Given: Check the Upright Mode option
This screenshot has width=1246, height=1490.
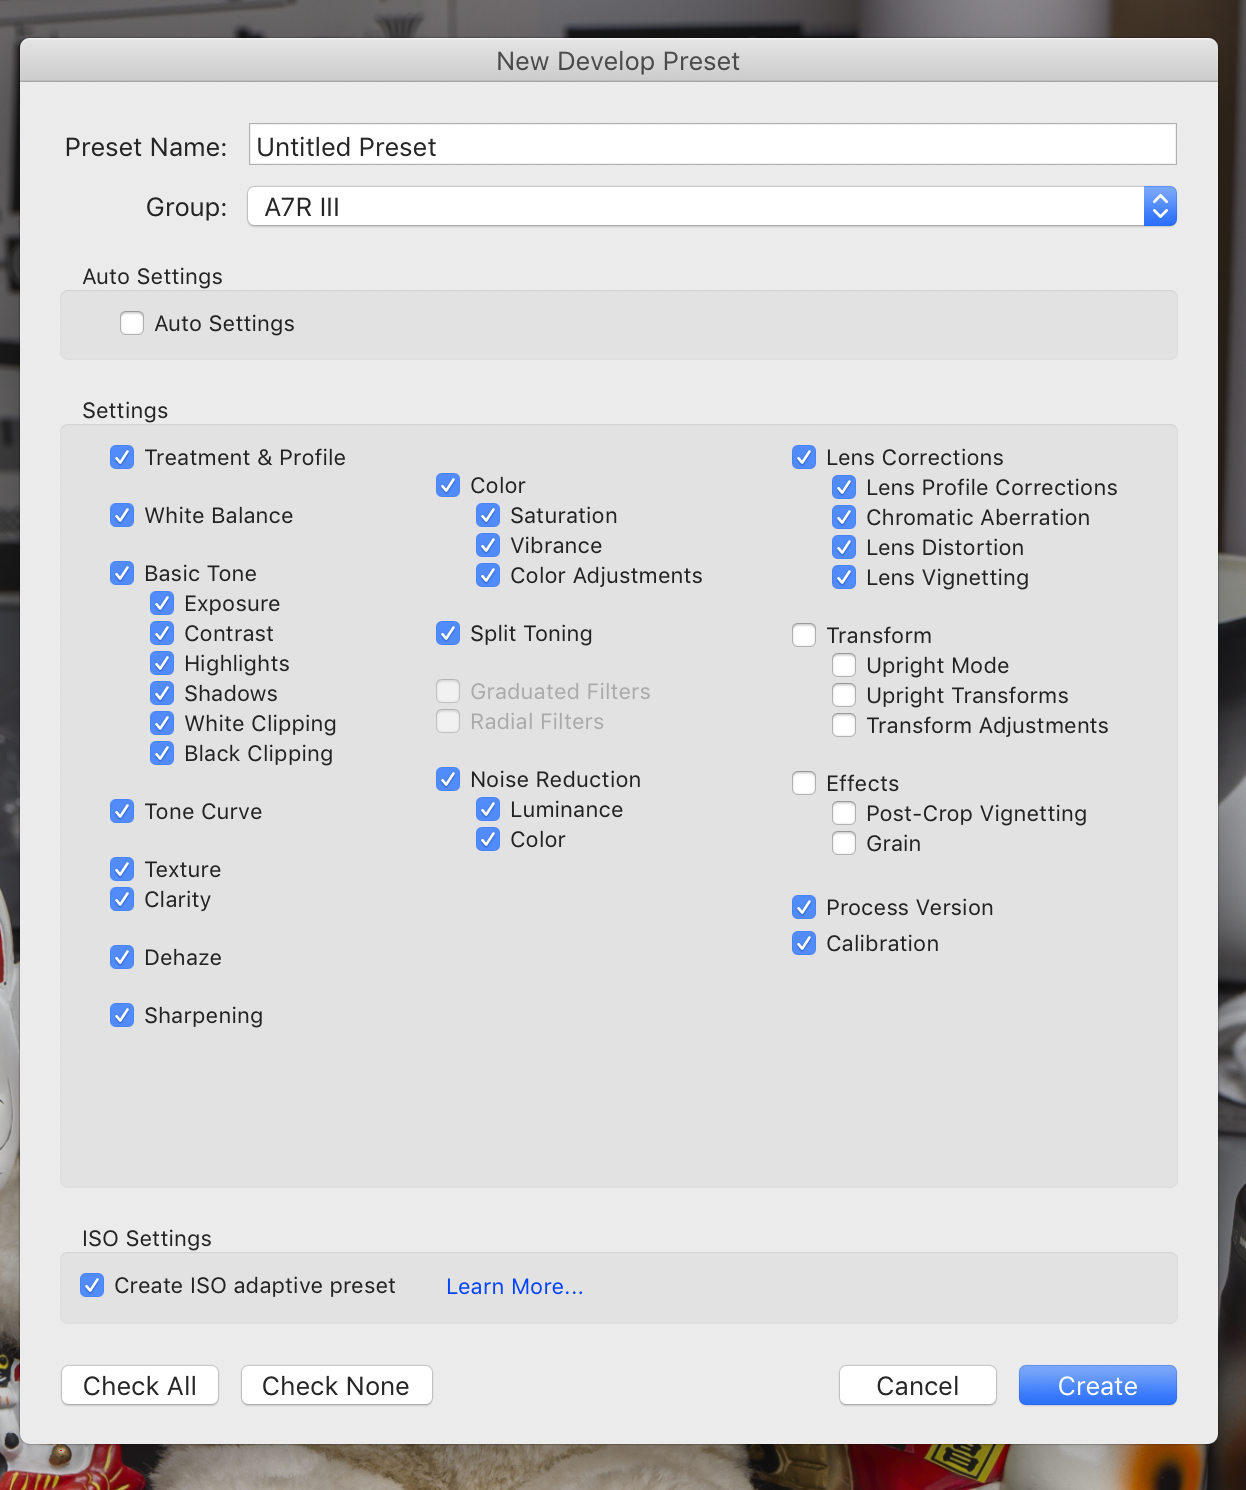Looking at the screenshot, I should tap(844, 665).
